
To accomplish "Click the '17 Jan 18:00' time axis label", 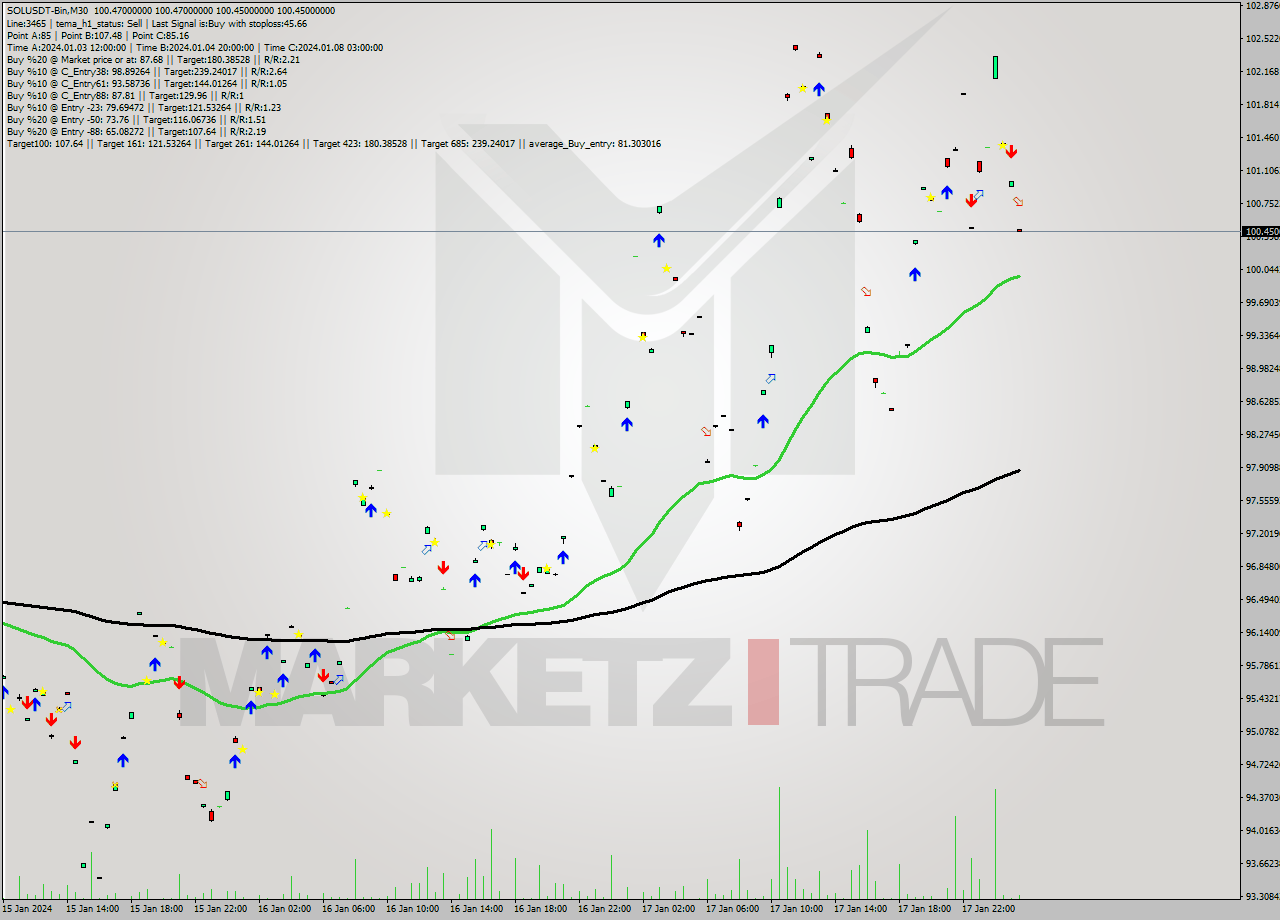I will point(925,909).
